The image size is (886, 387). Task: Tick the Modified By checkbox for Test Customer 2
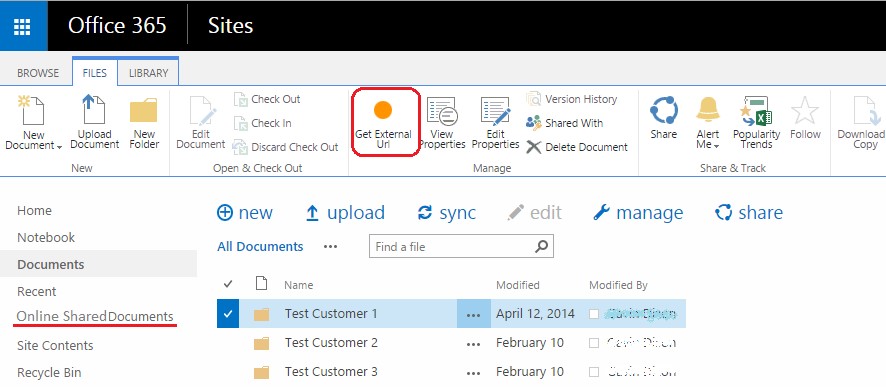(x=594, y=343)
